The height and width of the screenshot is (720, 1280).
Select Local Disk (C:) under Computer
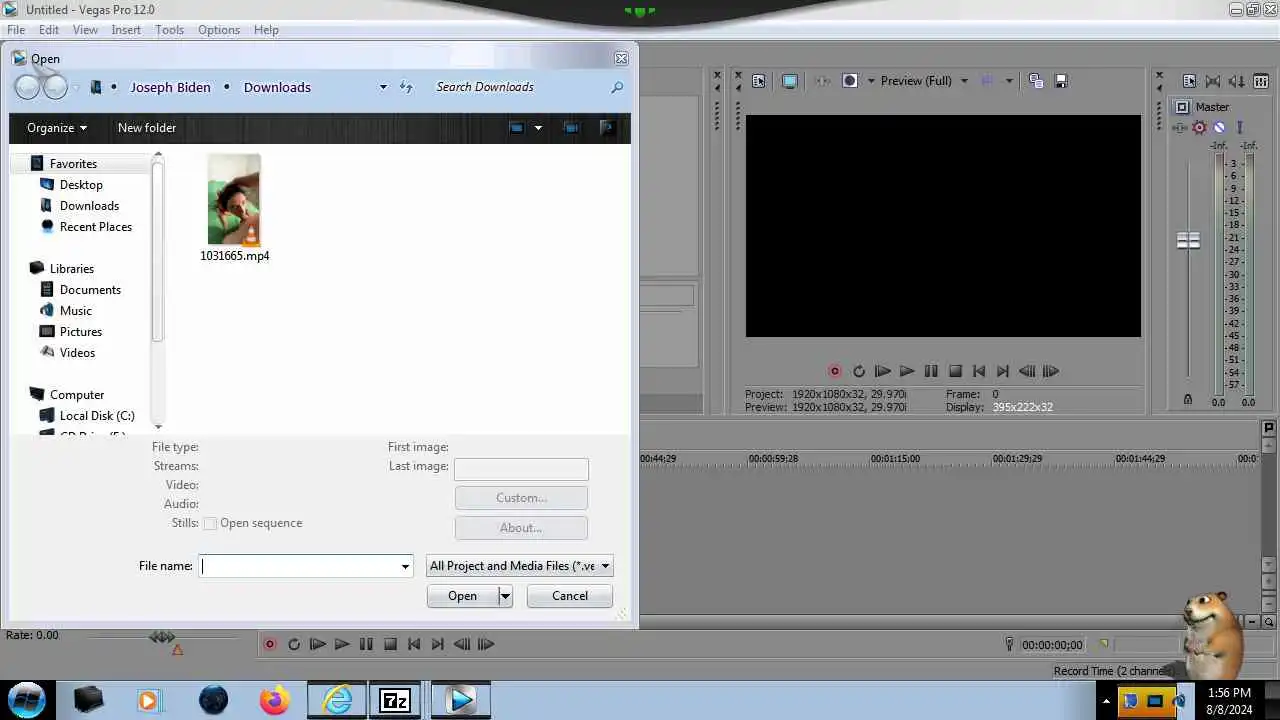click(96, 416)
